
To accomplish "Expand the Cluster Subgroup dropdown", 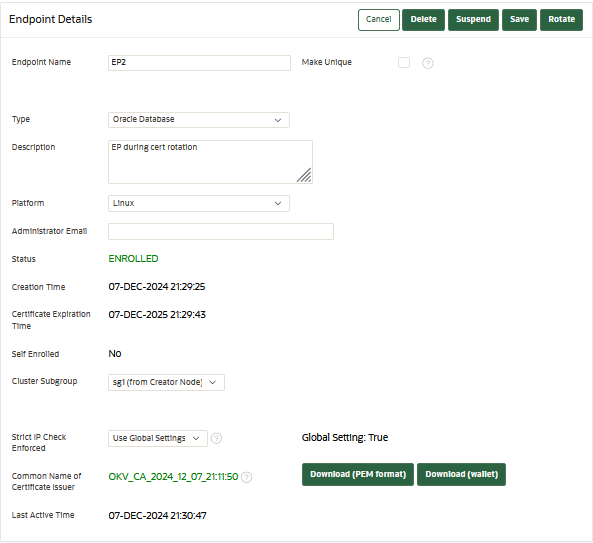I will (166, 382).
